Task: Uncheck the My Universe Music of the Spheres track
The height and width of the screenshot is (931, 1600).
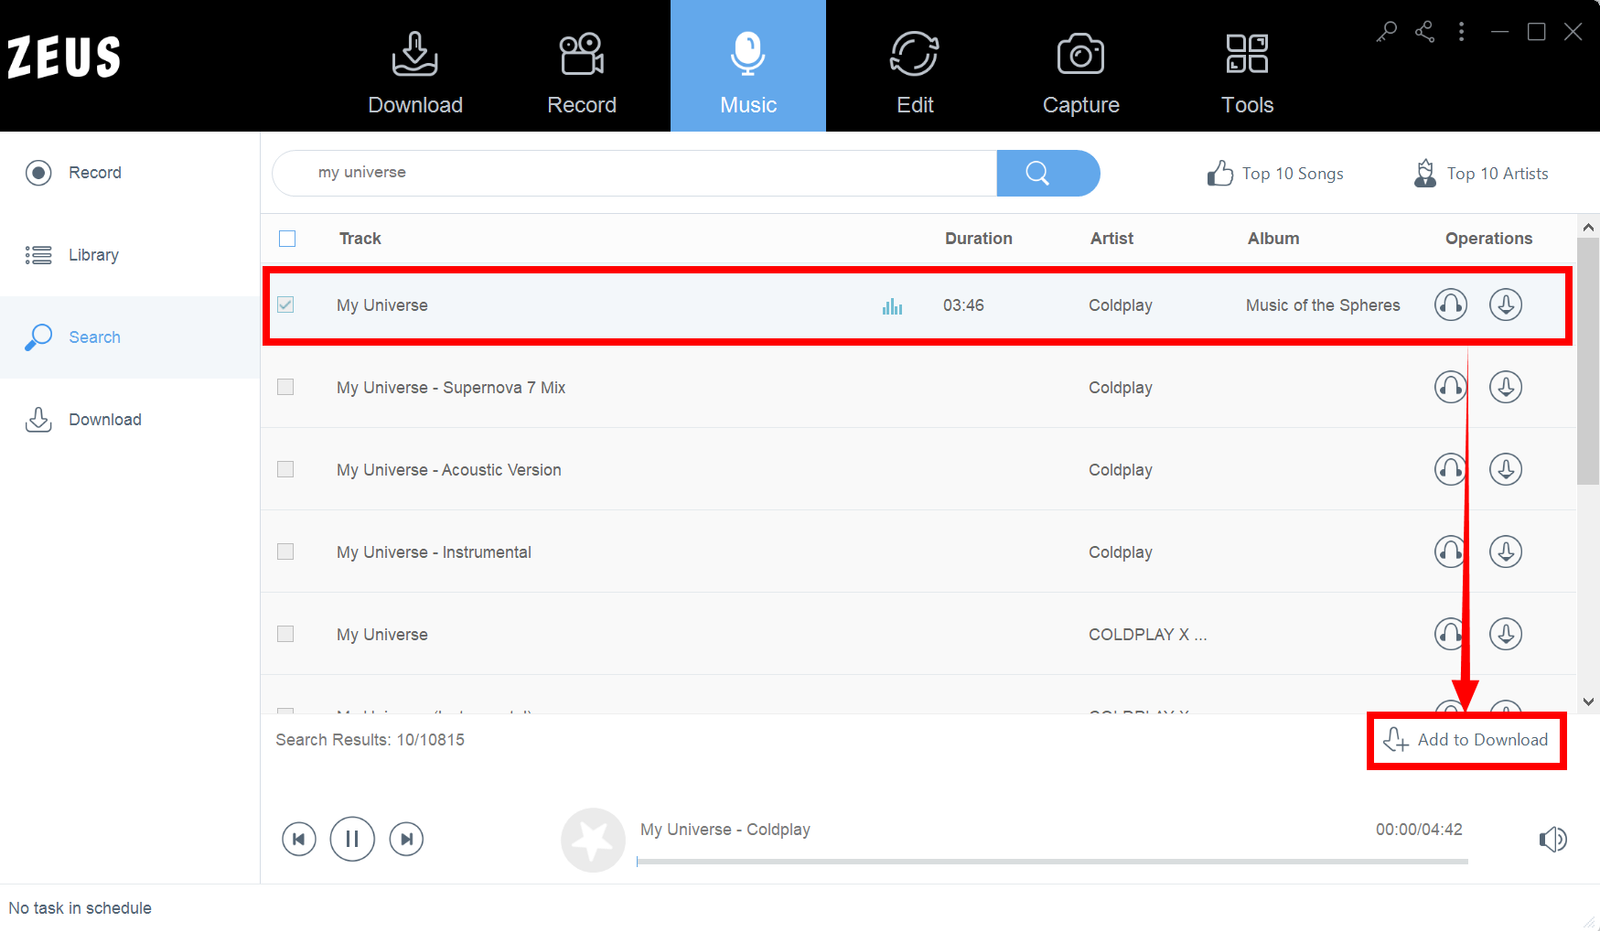Action: pos(286,304)
